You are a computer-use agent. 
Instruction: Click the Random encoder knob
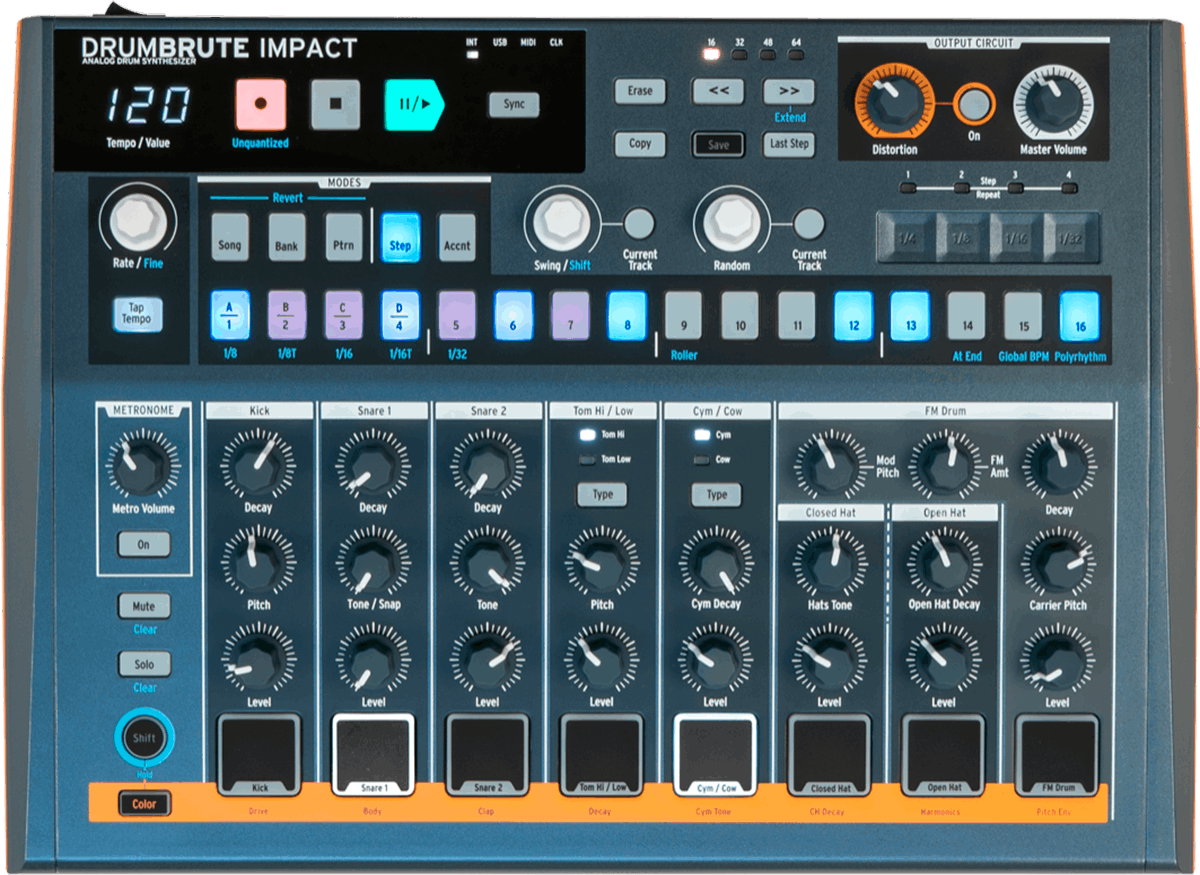pos(731,223)
